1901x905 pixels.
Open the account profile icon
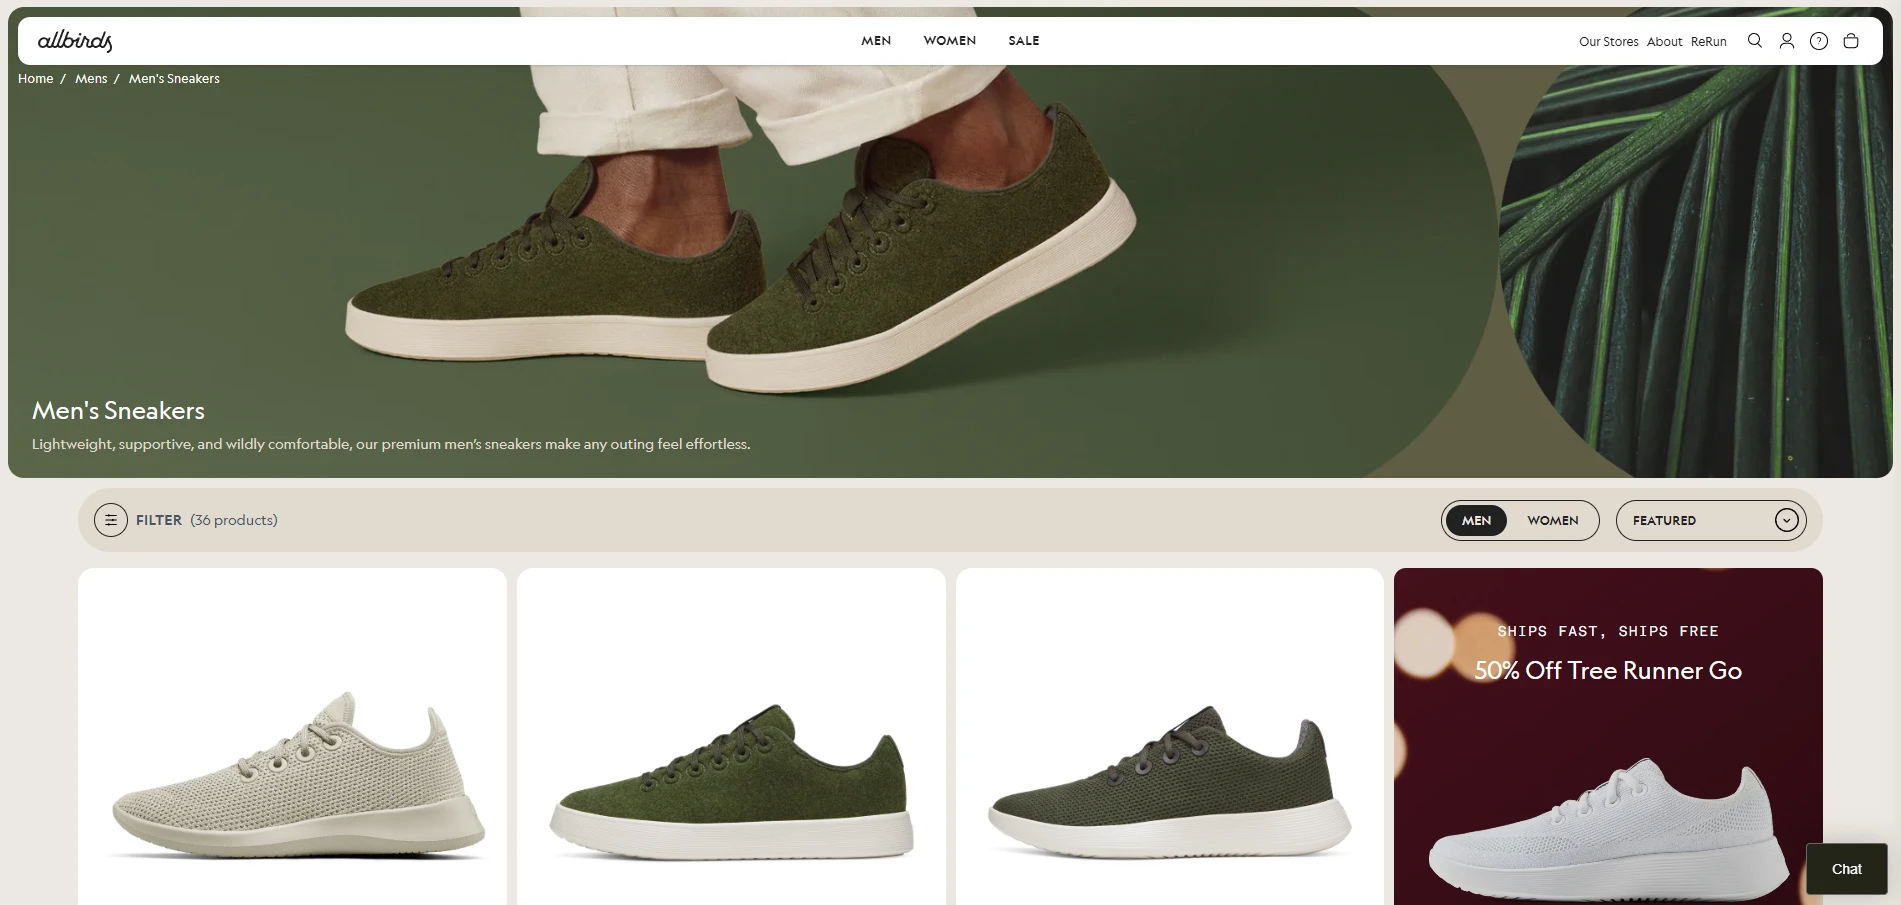[1787, 41]
